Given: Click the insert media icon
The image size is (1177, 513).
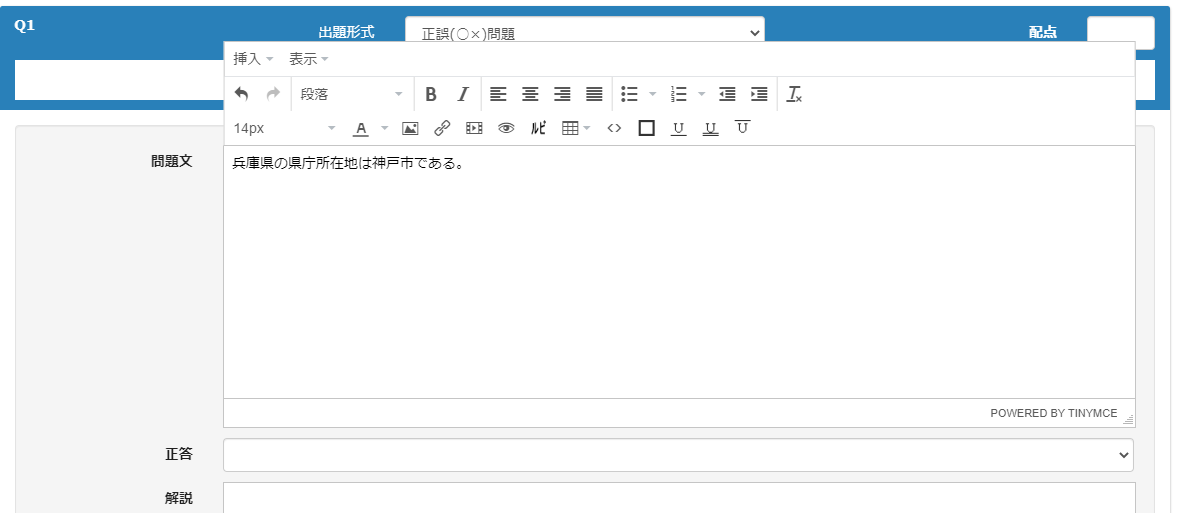Looking at the screenshot, I should (x=474, y=128).
